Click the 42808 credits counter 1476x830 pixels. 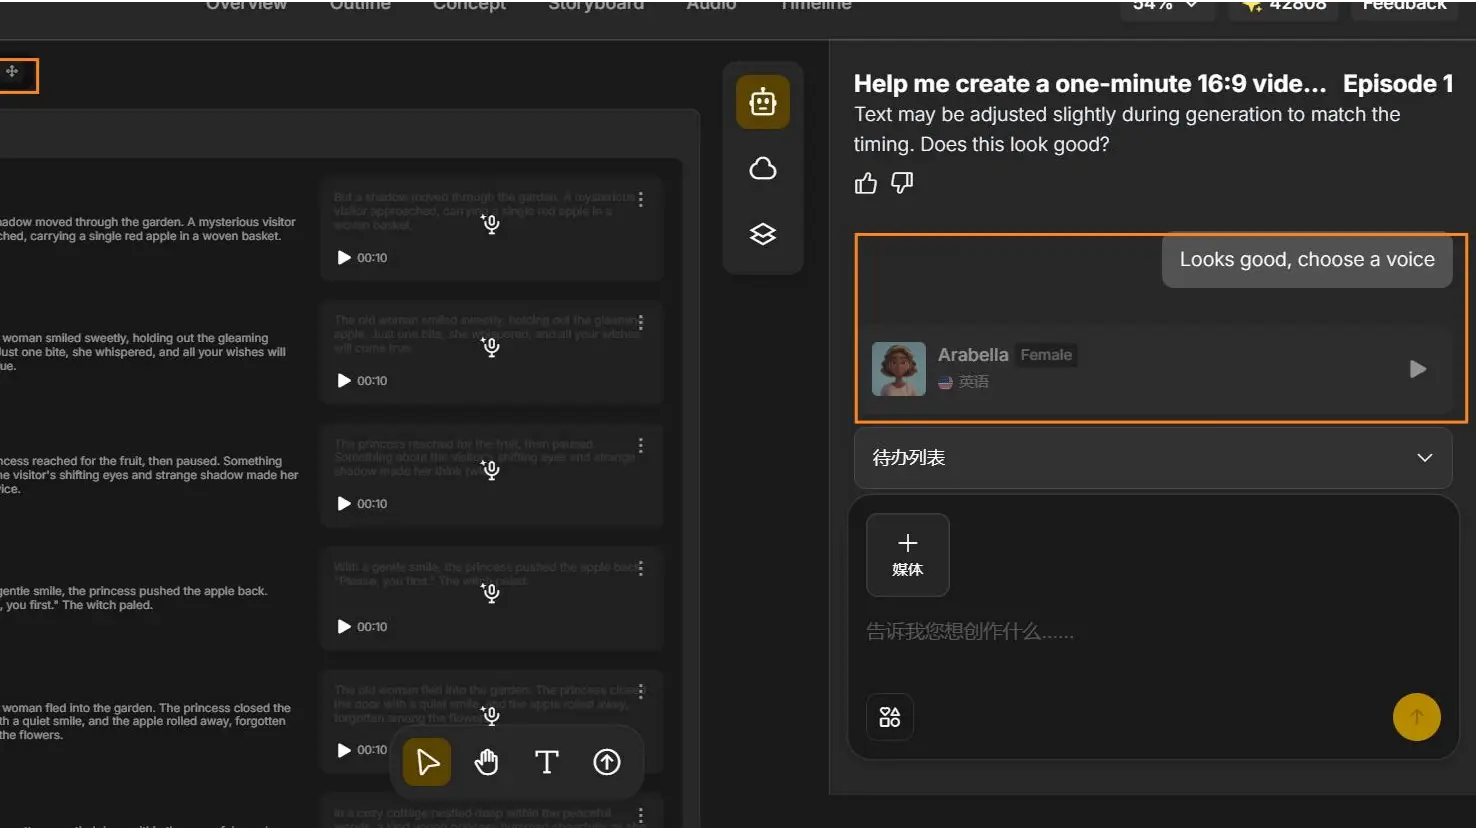[1284, 6]
